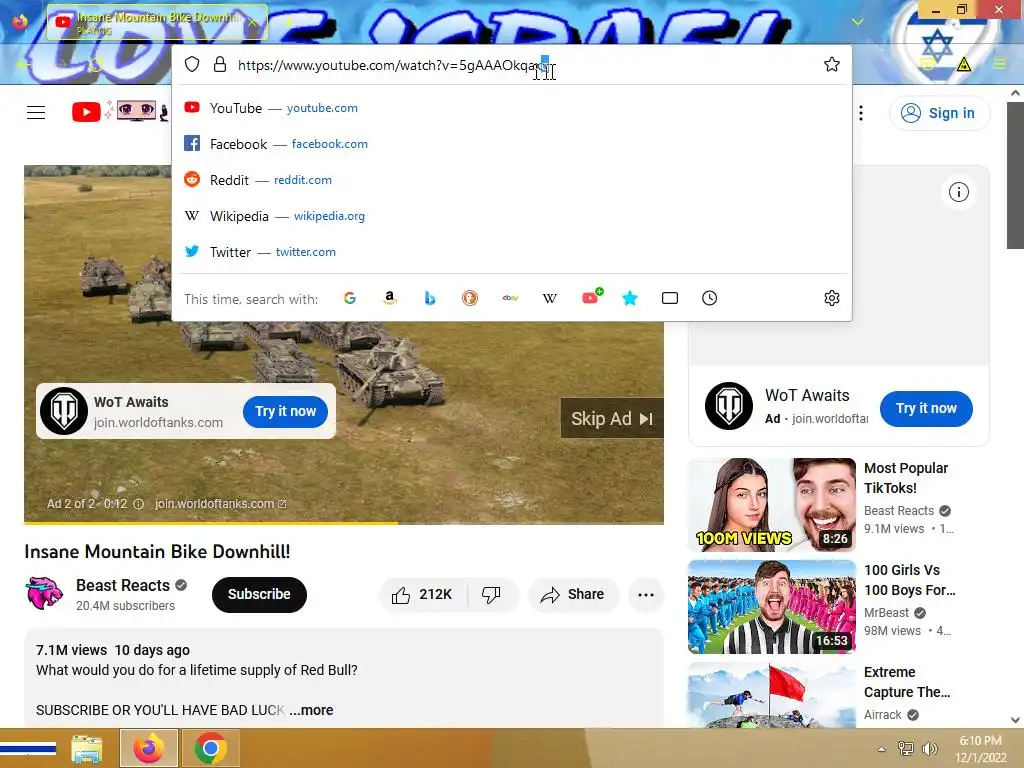Close the Insane Mountain Bike tab
Image resolution: width=1024 pixels, height=768 pixels.
click(253, 22)
